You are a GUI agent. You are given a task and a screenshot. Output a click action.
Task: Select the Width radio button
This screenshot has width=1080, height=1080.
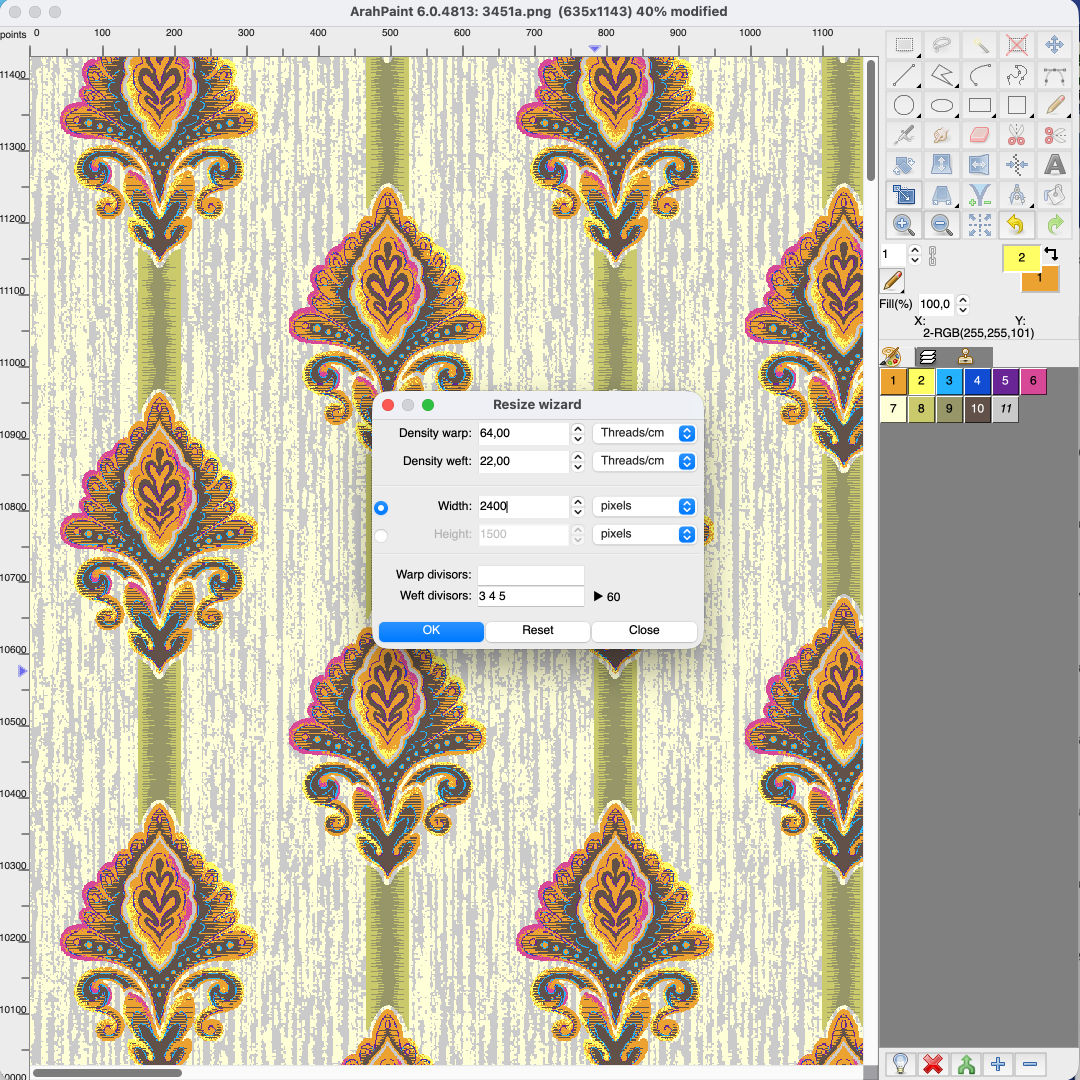(x=381, y=508)
